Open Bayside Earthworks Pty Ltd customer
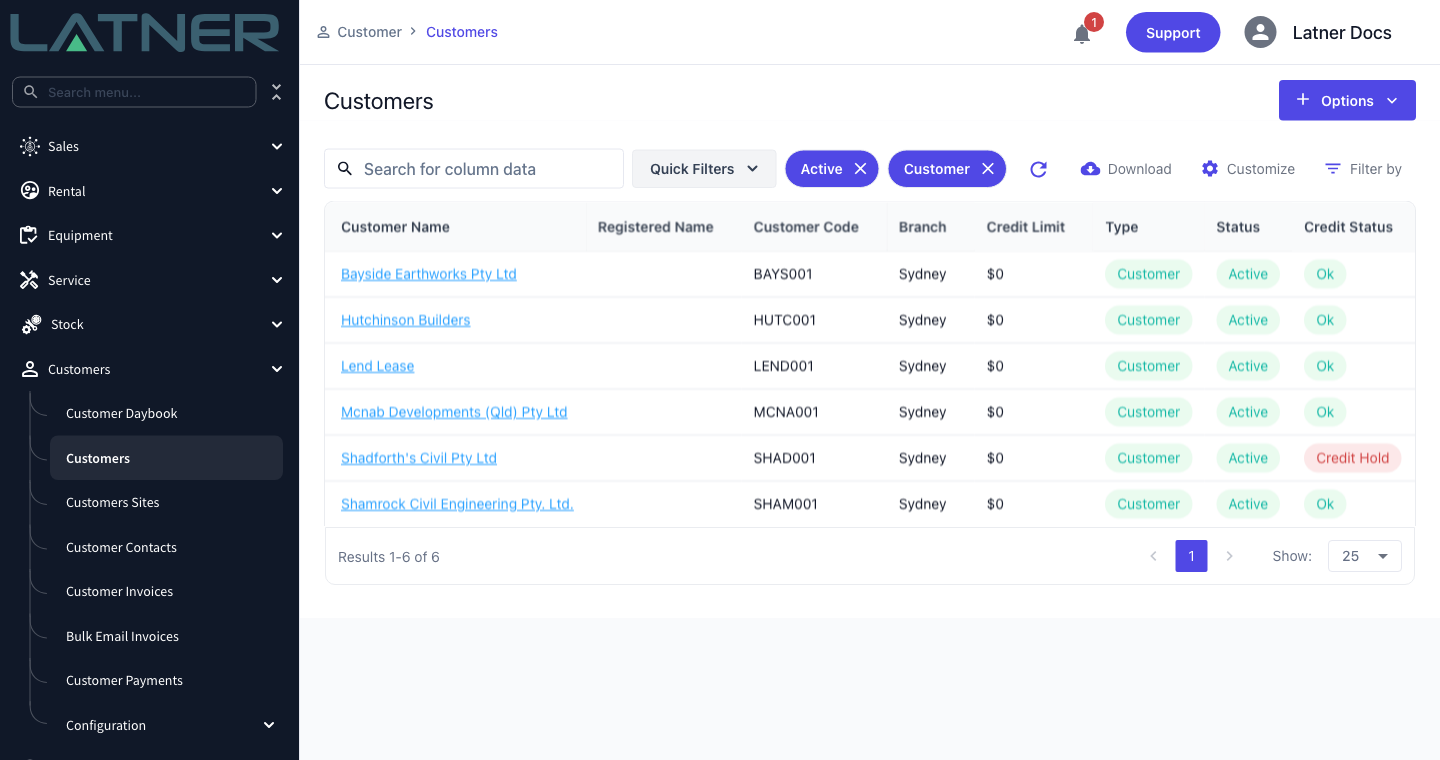Viewport: 1440px width, 760px height. click(x=429, y=274)
